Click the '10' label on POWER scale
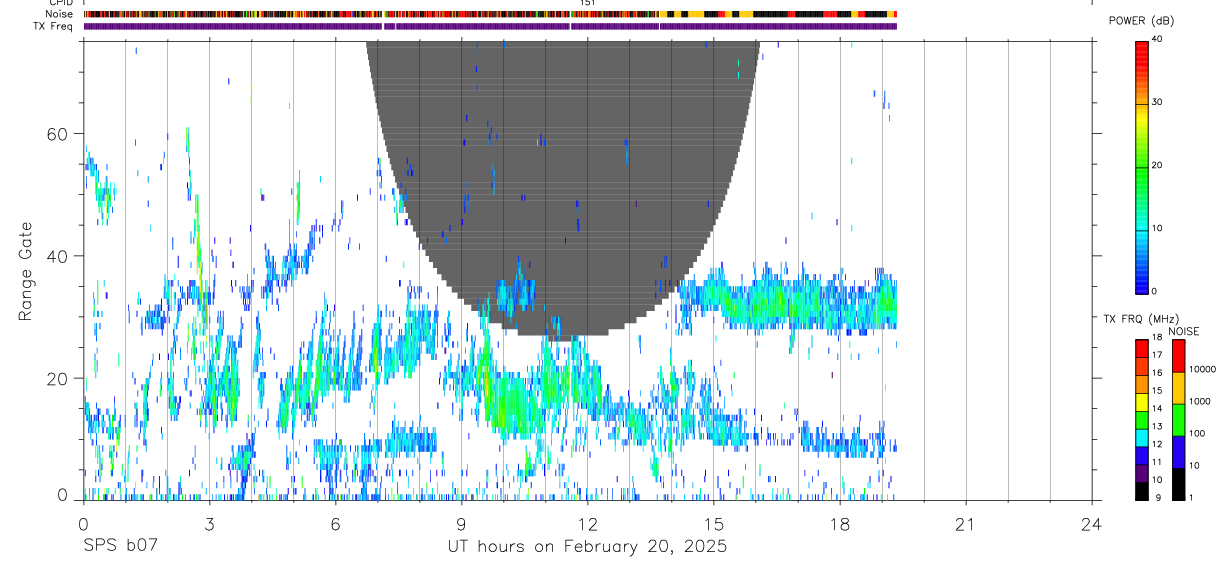 1157,228
